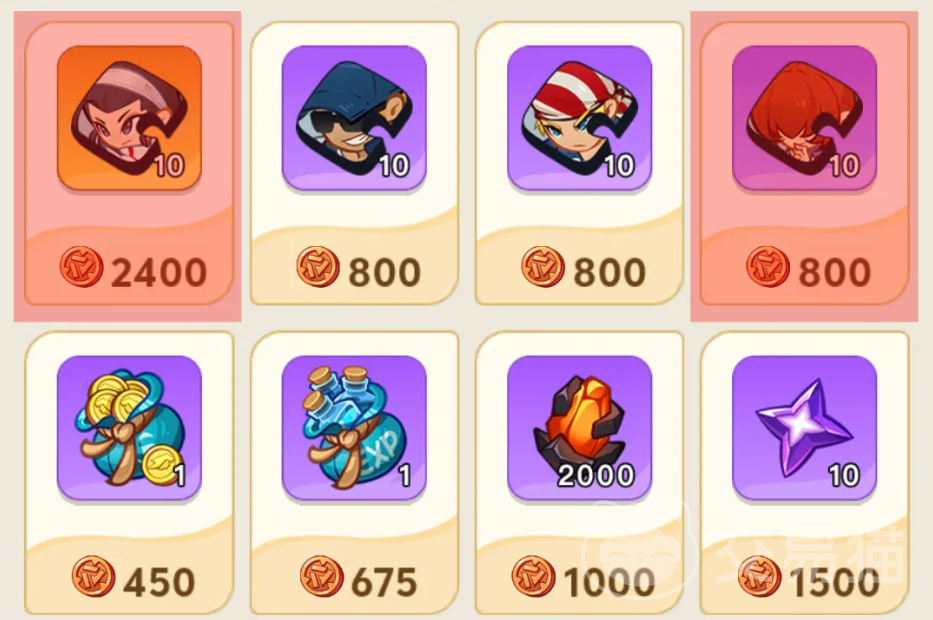Purchase EXP bag for 675 coins
Screen dimensions: 933x620
click(x=384, y=582)
